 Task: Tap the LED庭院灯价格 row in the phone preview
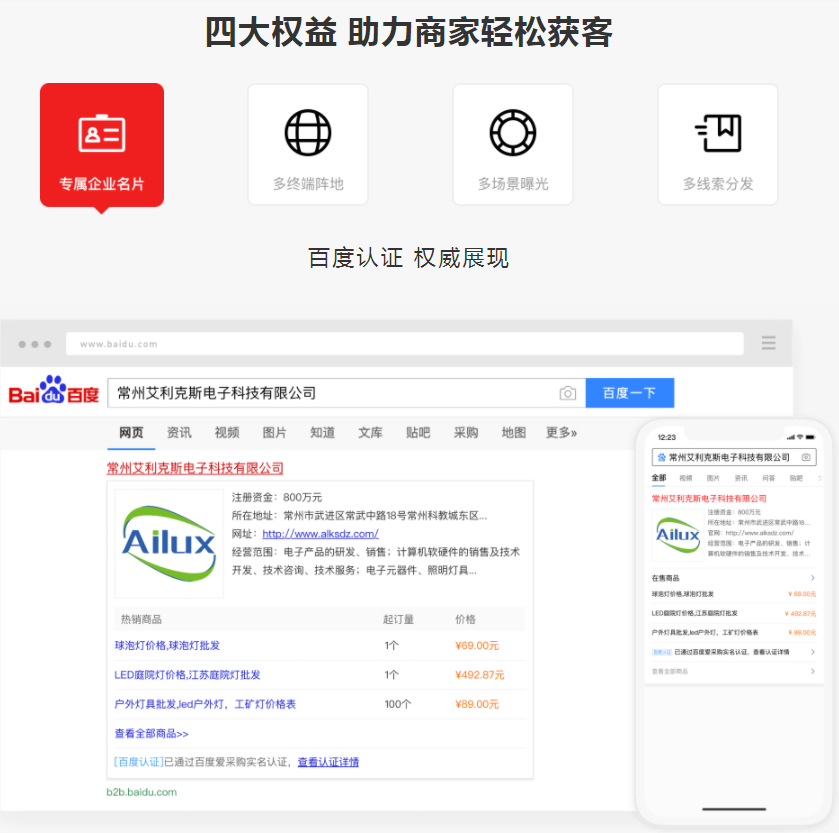pos(734,613)
